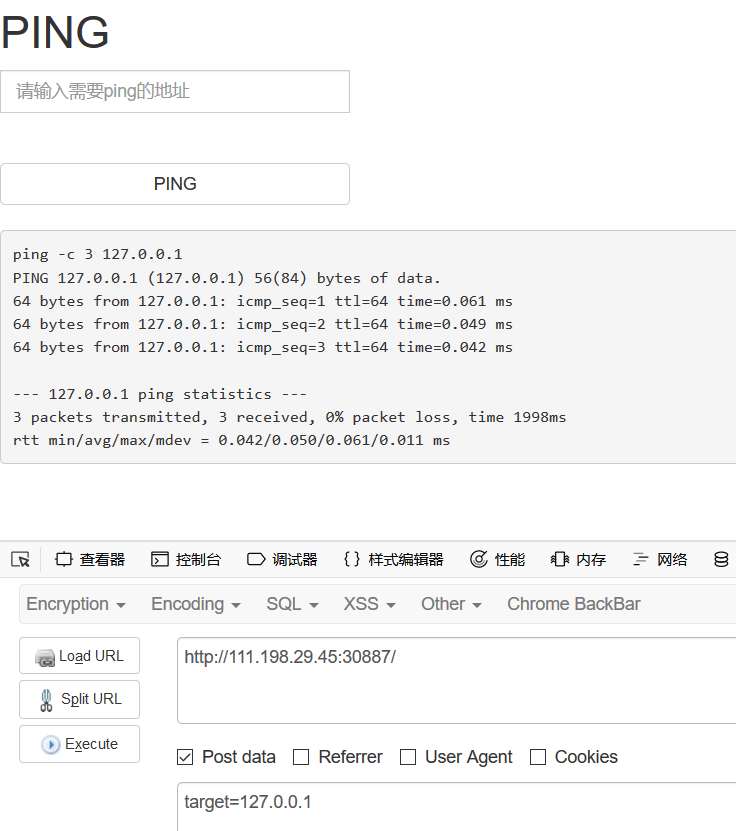Open the Storage database icon
The image size is (736, 831).
(721, 559)
